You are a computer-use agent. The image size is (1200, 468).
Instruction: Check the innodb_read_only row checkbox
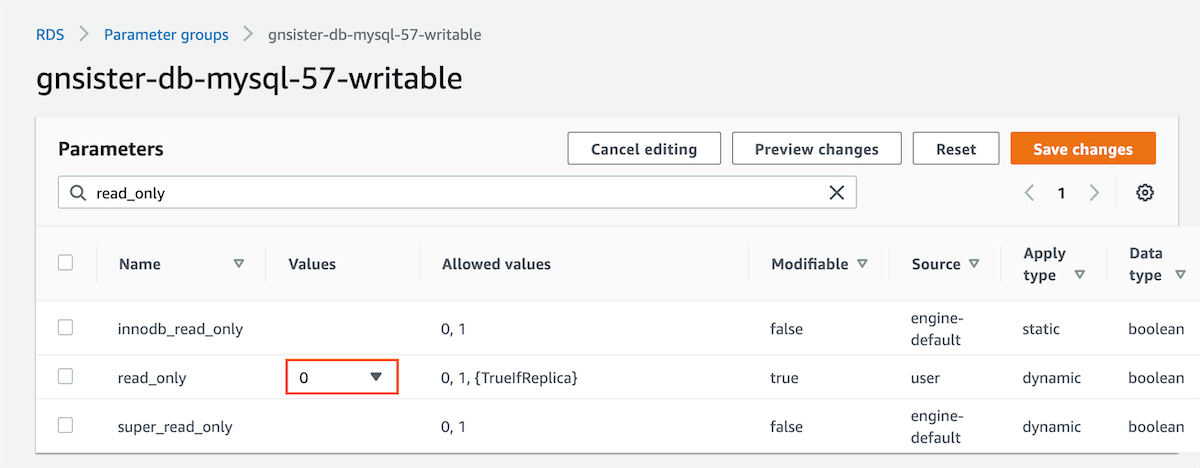pyautogui.click(x=66, y=328)
